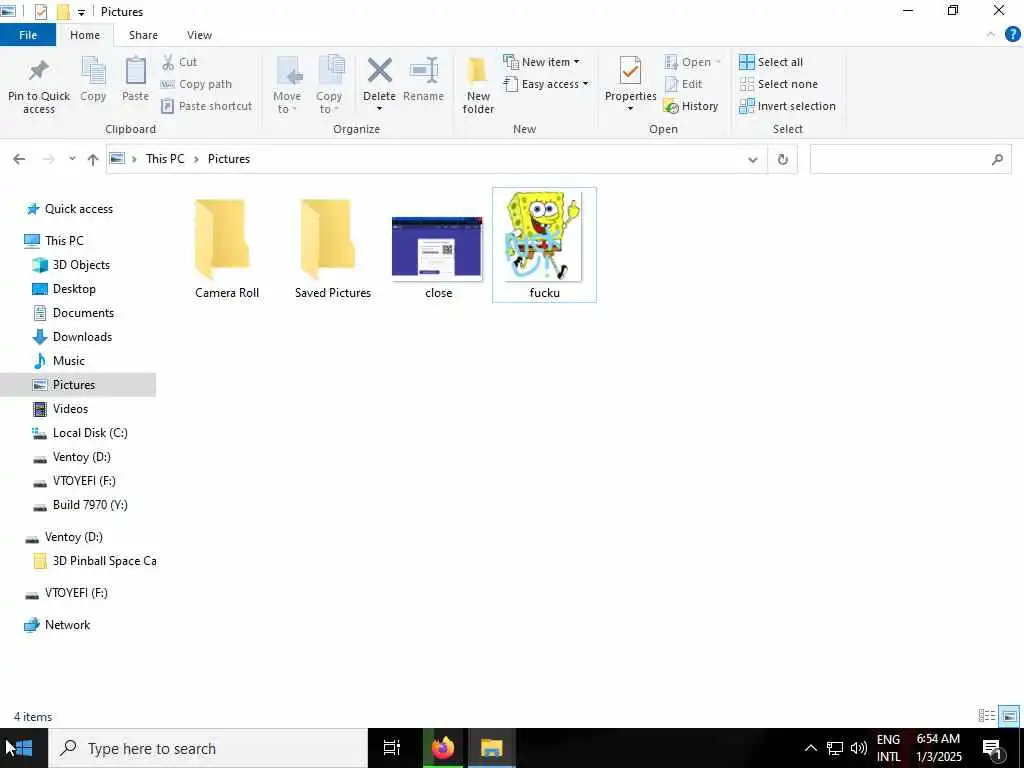The image size is (1024, 768).
Task: Click the Cut scissors icon
Action: 168,62
